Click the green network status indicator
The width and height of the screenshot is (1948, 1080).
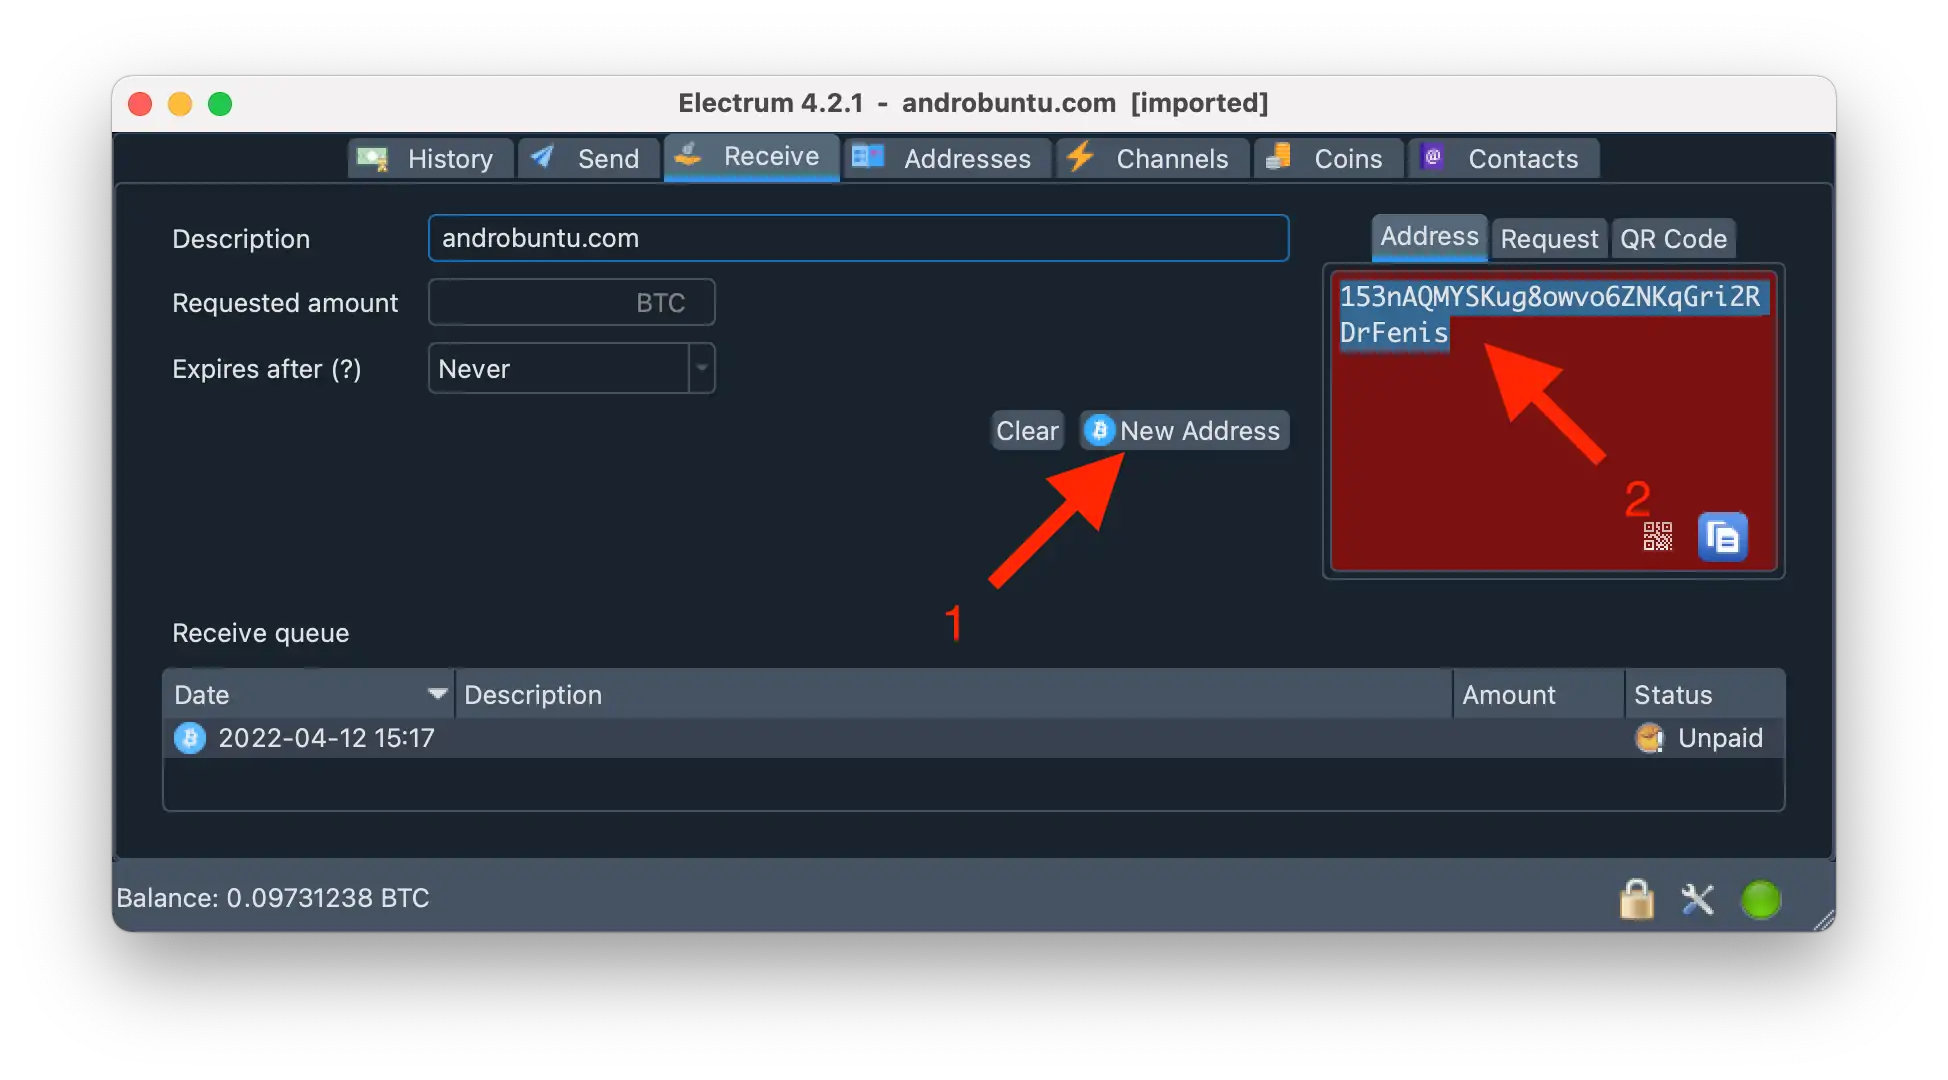(x=1762, y=898)
